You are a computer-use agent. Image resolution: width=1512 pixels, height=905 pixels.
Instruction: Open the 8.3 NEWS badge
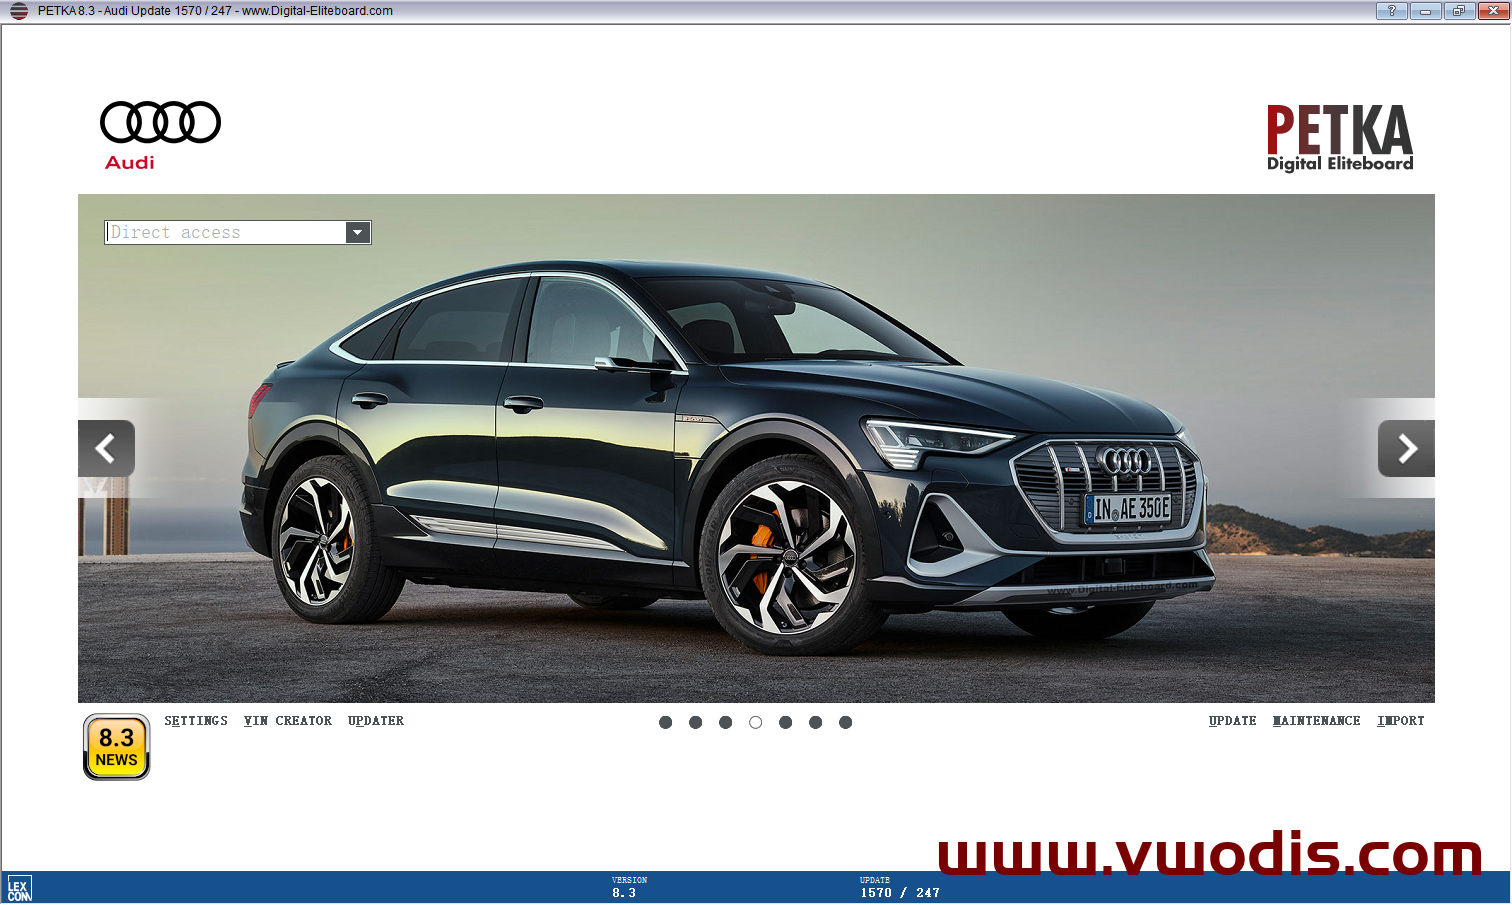(116, 747)
